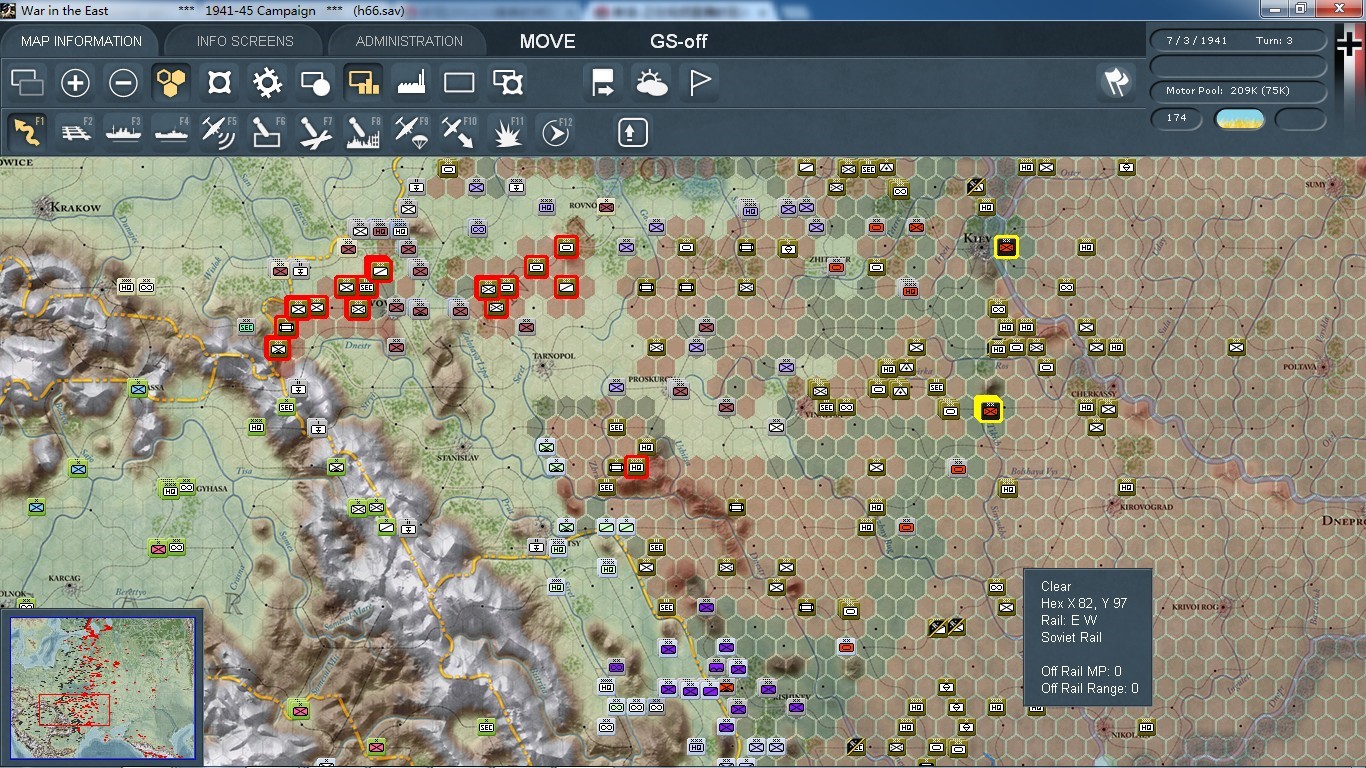Select F8 bomb city mode icon

point(363,132)
